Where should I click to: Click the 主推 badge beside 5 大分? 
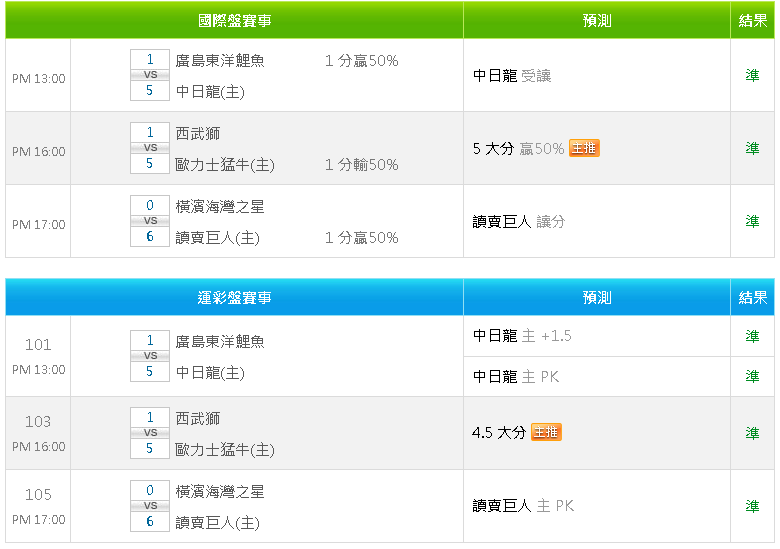[584, 148]
